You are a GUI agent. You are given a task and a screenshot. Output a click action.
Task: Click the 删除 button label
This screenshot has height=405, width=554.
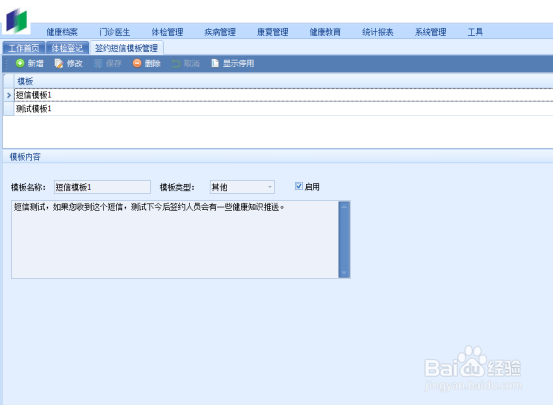[x=153, y=64]
